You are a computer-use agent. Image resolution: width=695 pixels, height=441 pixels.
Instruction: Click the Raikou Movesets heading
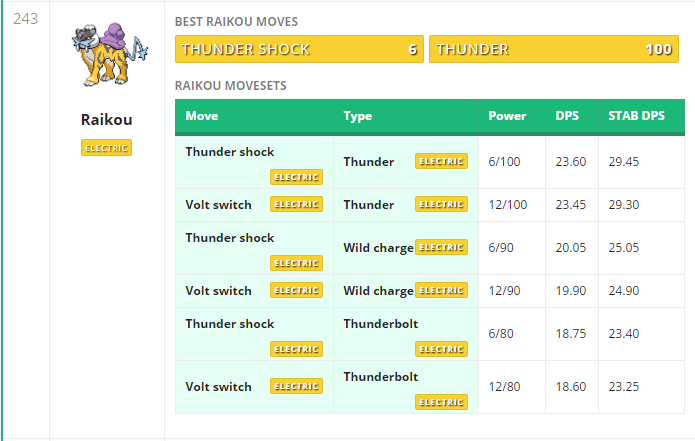click(x=230, y=86)
